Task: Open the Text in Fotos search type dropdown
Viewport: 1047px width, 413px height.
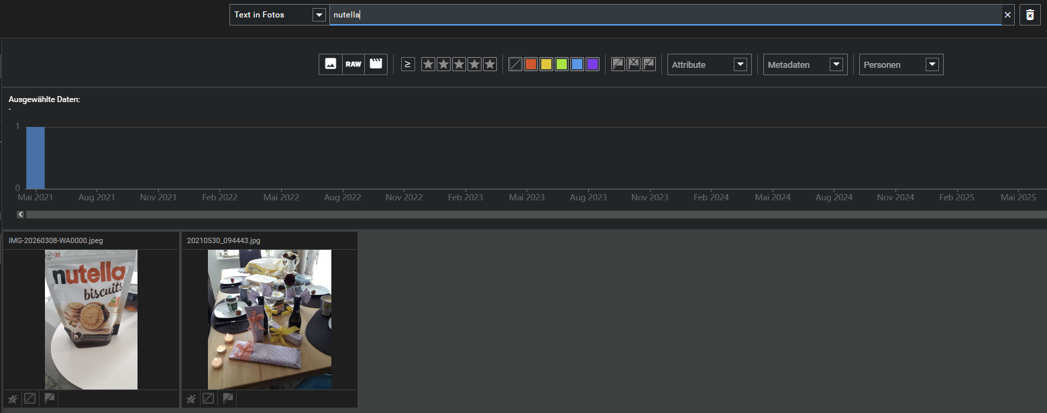Action: click(278, 15)
